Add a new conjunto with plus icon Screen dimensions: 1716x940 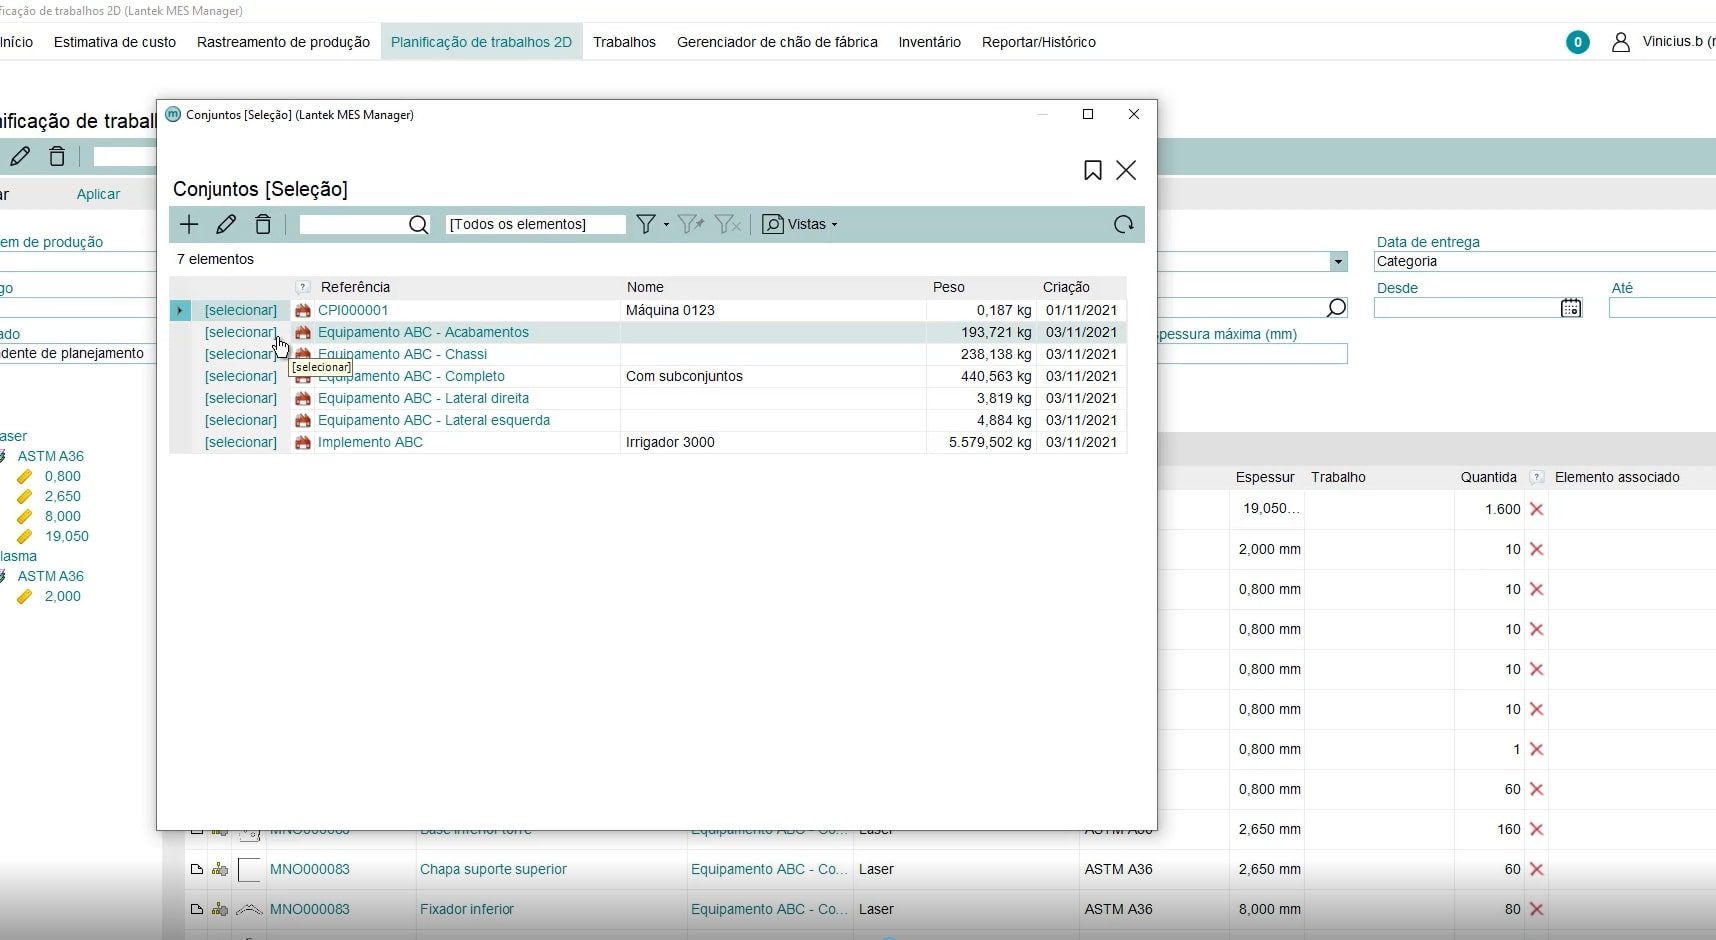point(189,224)
